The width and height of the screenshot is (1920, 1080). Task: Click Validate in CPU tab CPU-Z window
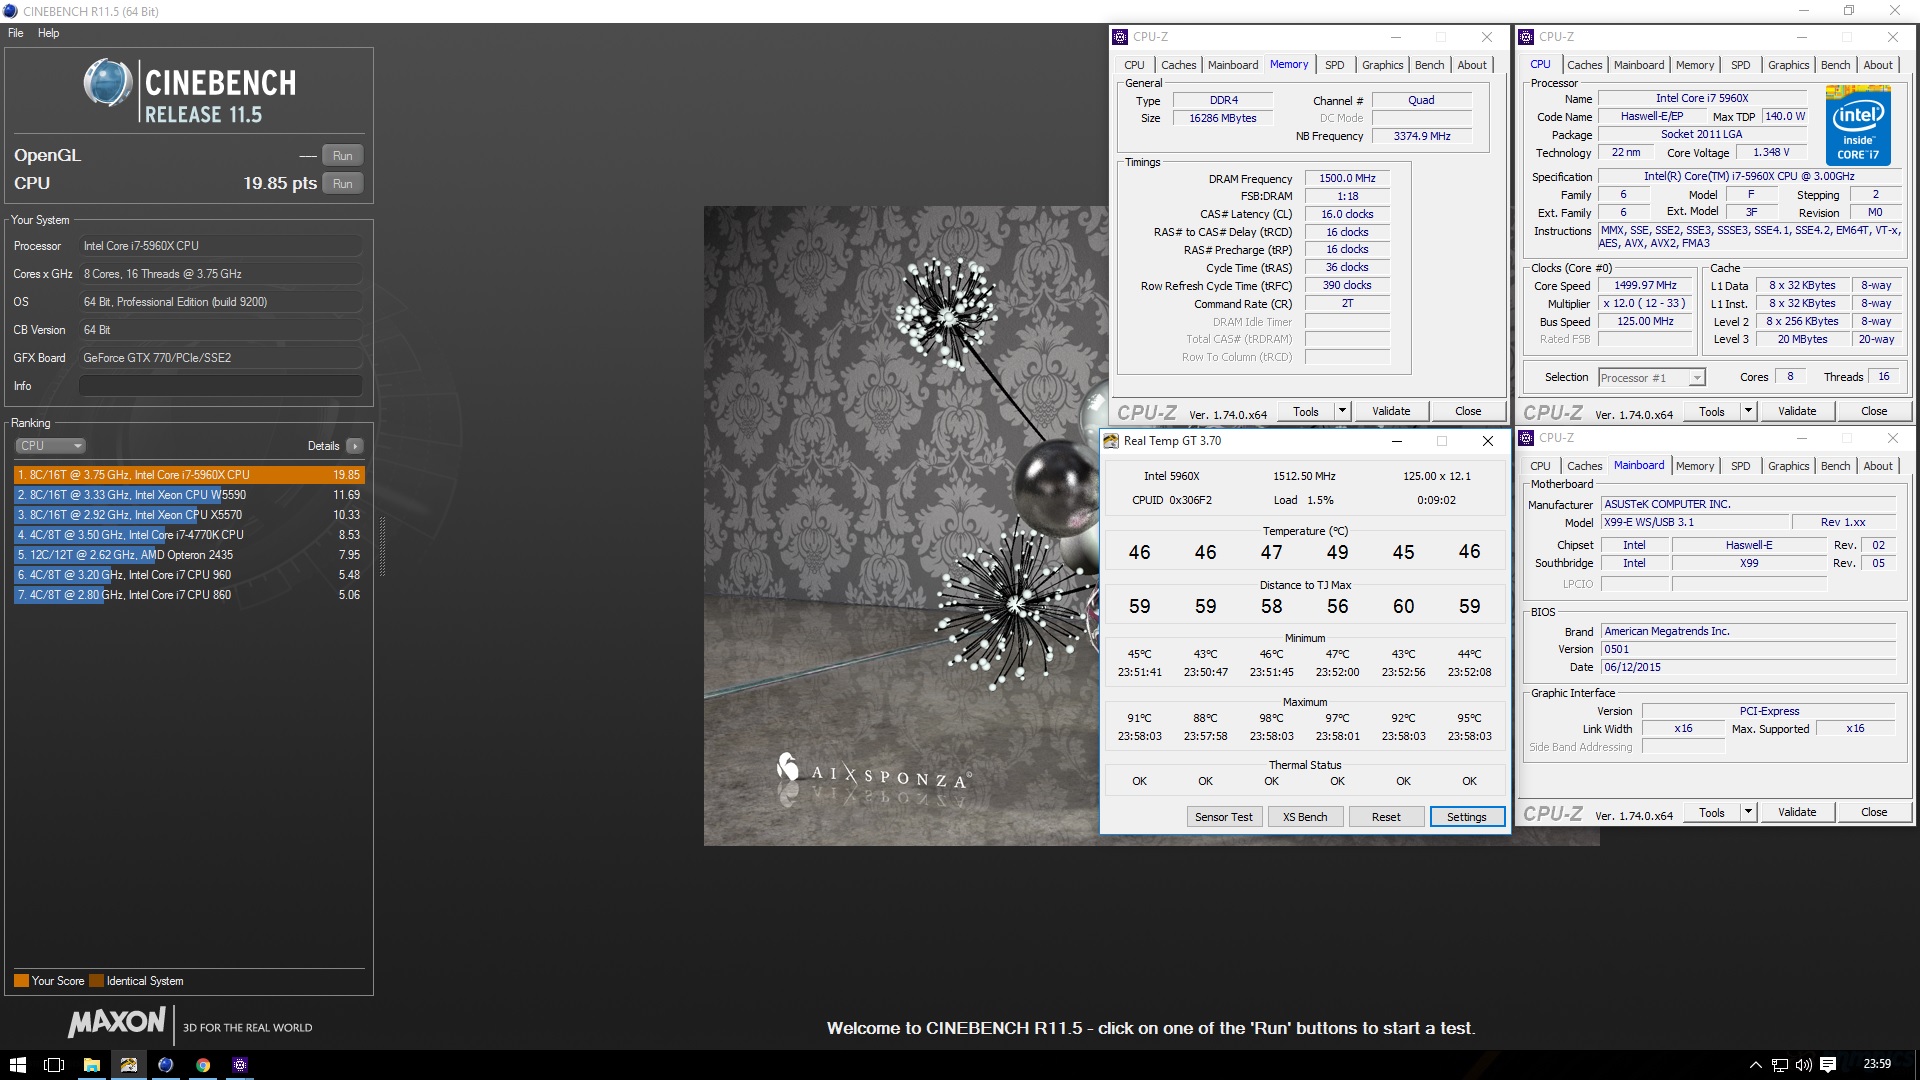[1797, 411]
